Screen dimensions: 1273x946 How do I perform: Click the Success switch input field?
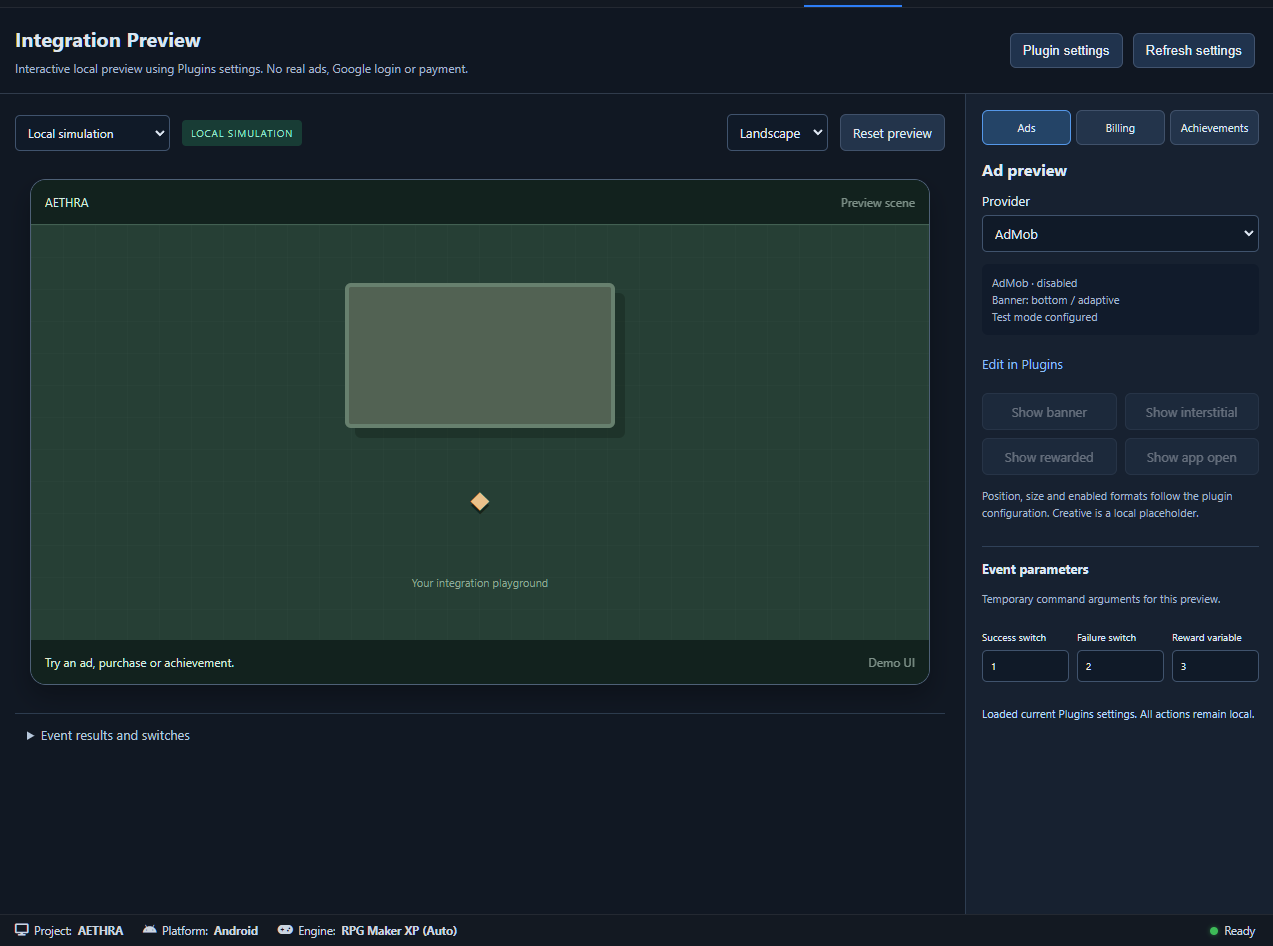pyautogui.click(x=1025, y=666)
